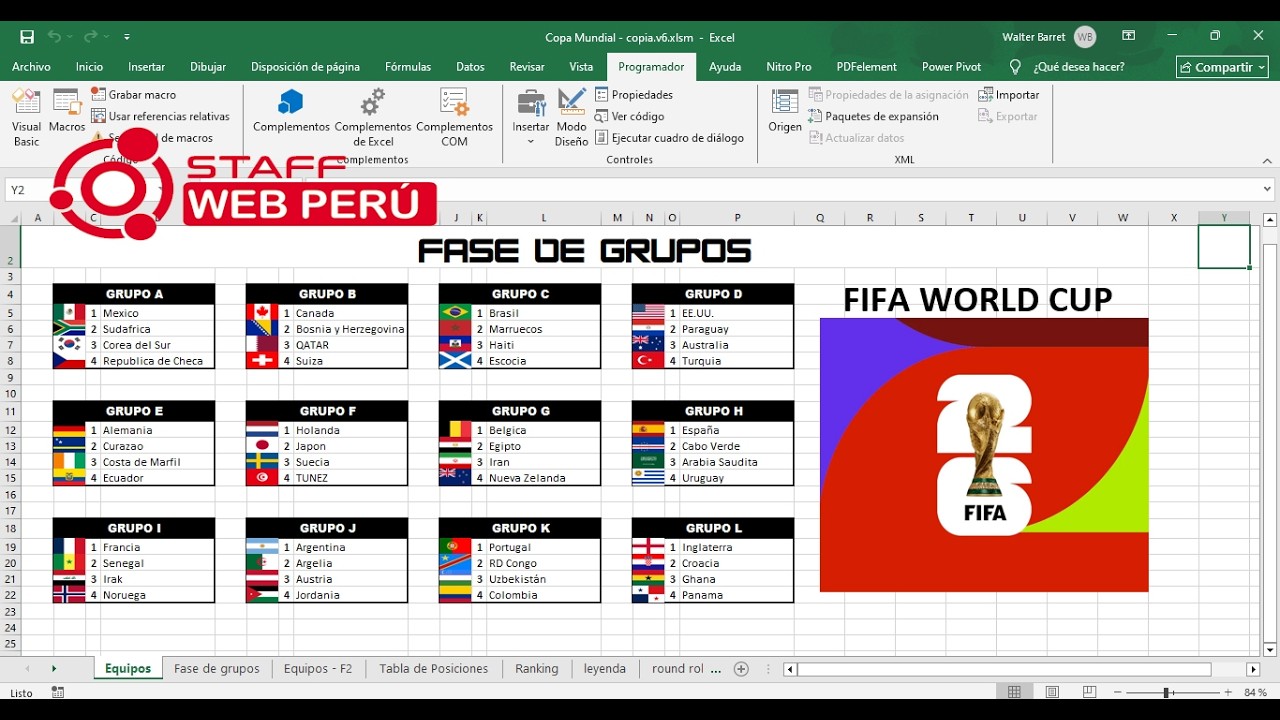
Task: Click the zoom in plus button
Action: (x=1228, y=692)
